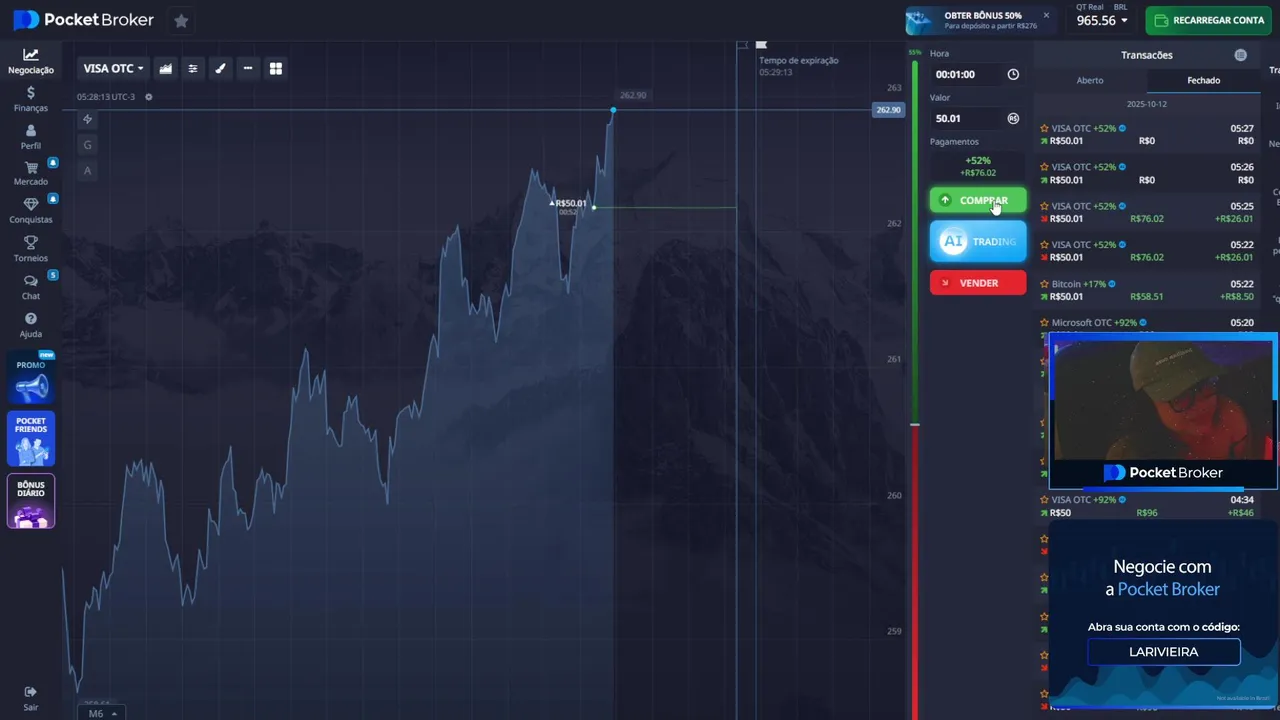This screenshot has height=720, width=1280.
Task: Open the Mercado shopping cart section
Action: coord(31,174)
